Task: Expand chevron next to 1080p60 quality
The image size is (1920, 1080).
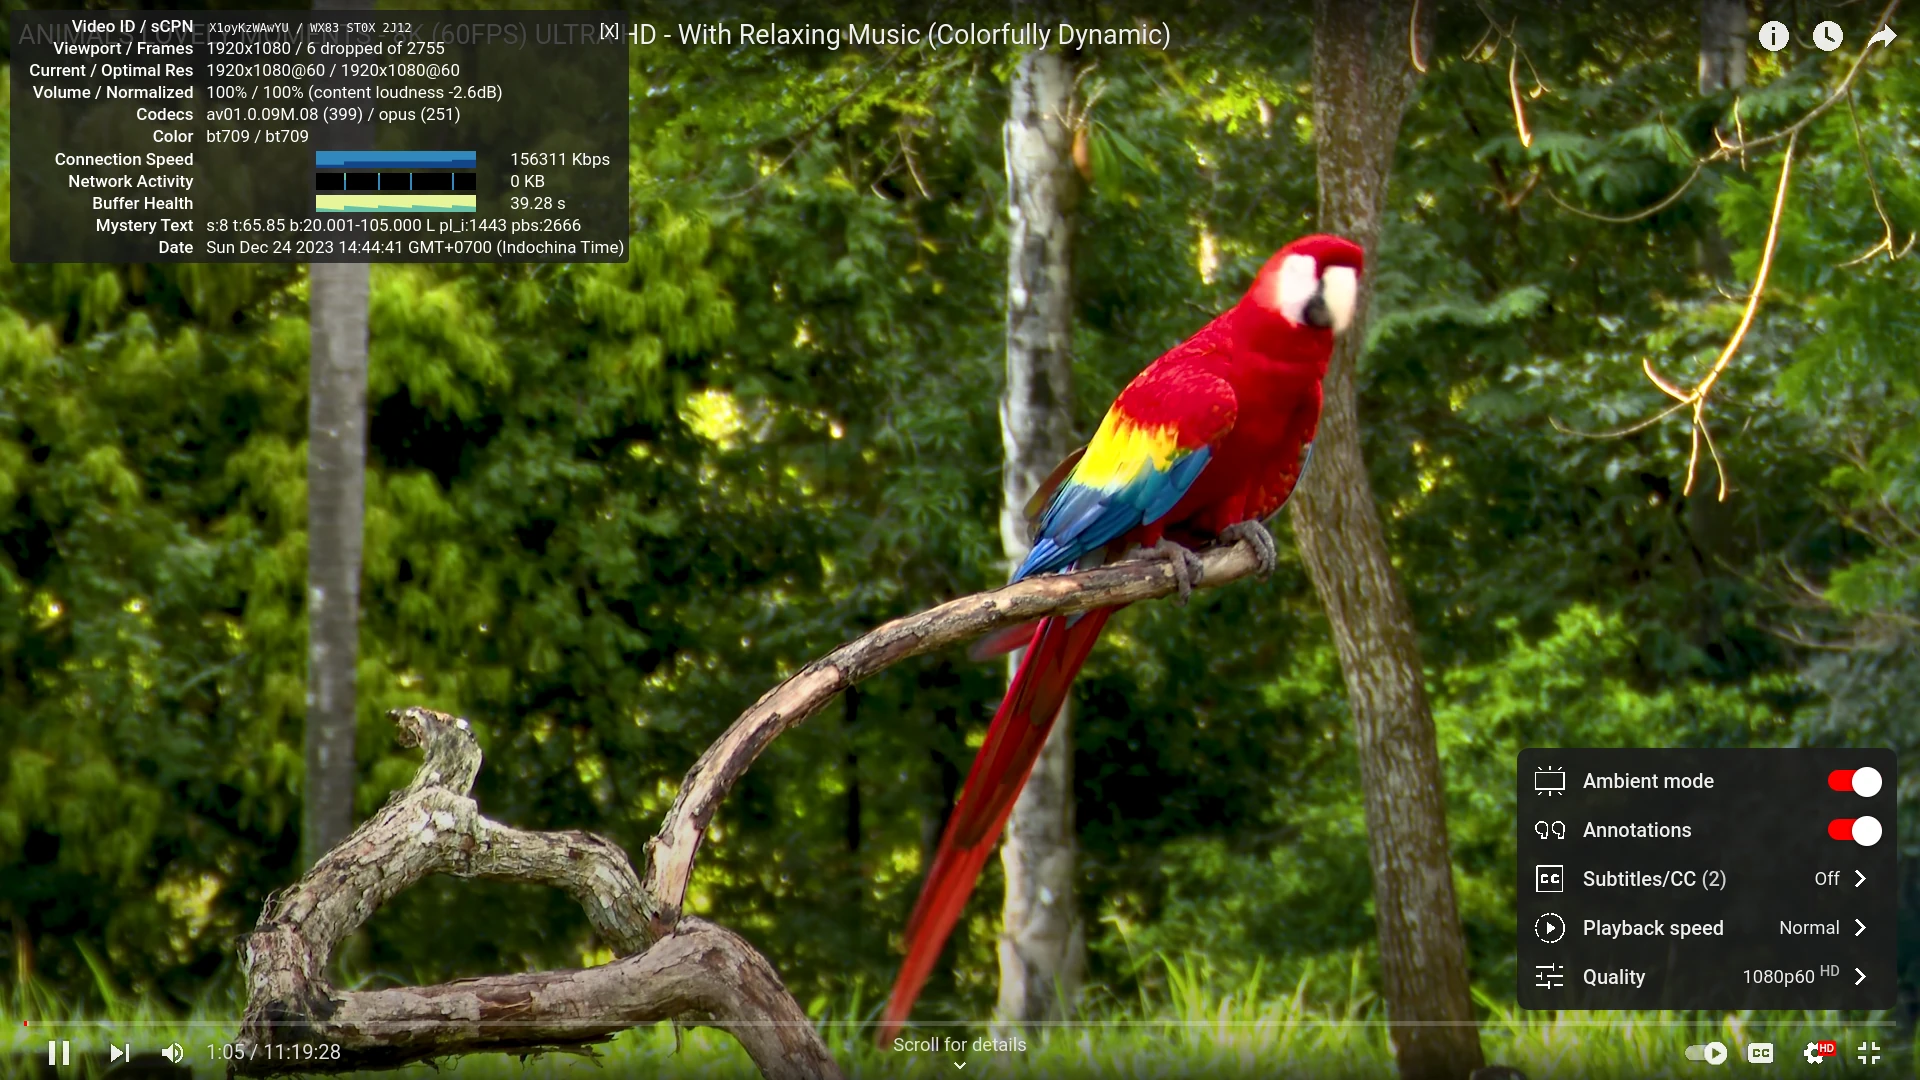Action: [1860, 977]
